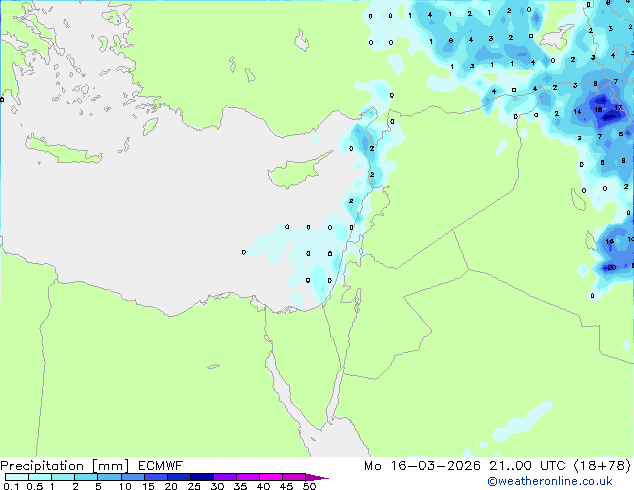Pick the 2–5 mm legend swatch
The width and height of the screenshot is (634, 490).
point(86,477)
